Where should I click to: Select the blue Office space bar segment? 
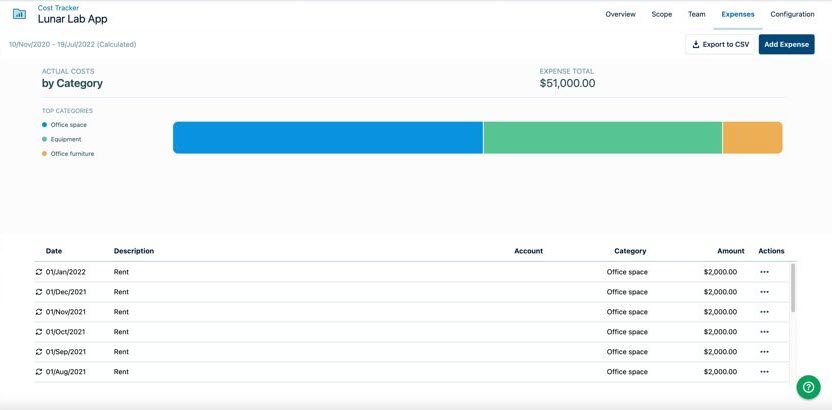[x=327, y=138]
